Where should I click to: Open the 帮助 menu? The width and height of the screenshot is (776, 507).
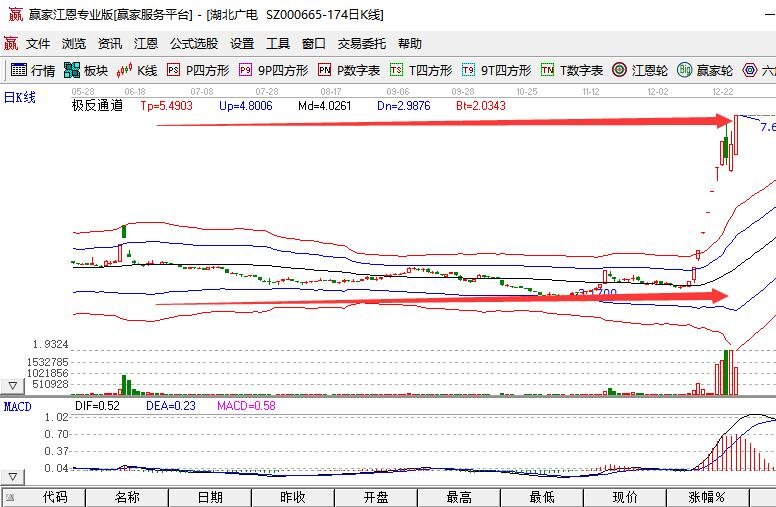tap(410, 44)
